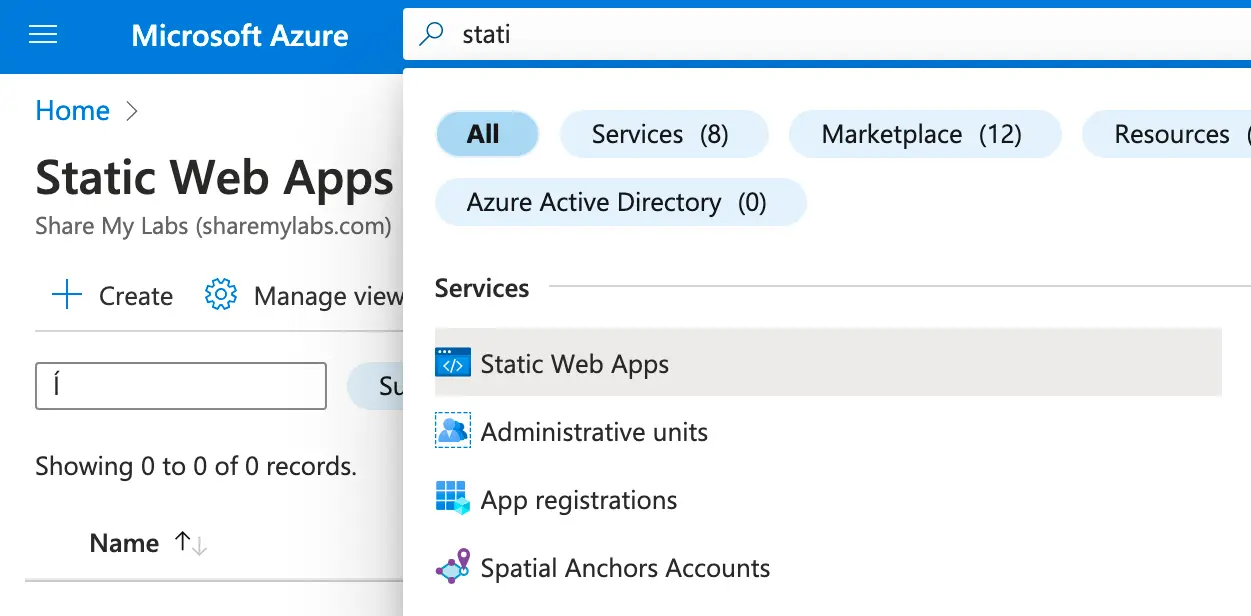The height and width of the screenshot is (616, 1251).
Task: Click the Static Web Apps service icon
Action: [x=452, y=364]
